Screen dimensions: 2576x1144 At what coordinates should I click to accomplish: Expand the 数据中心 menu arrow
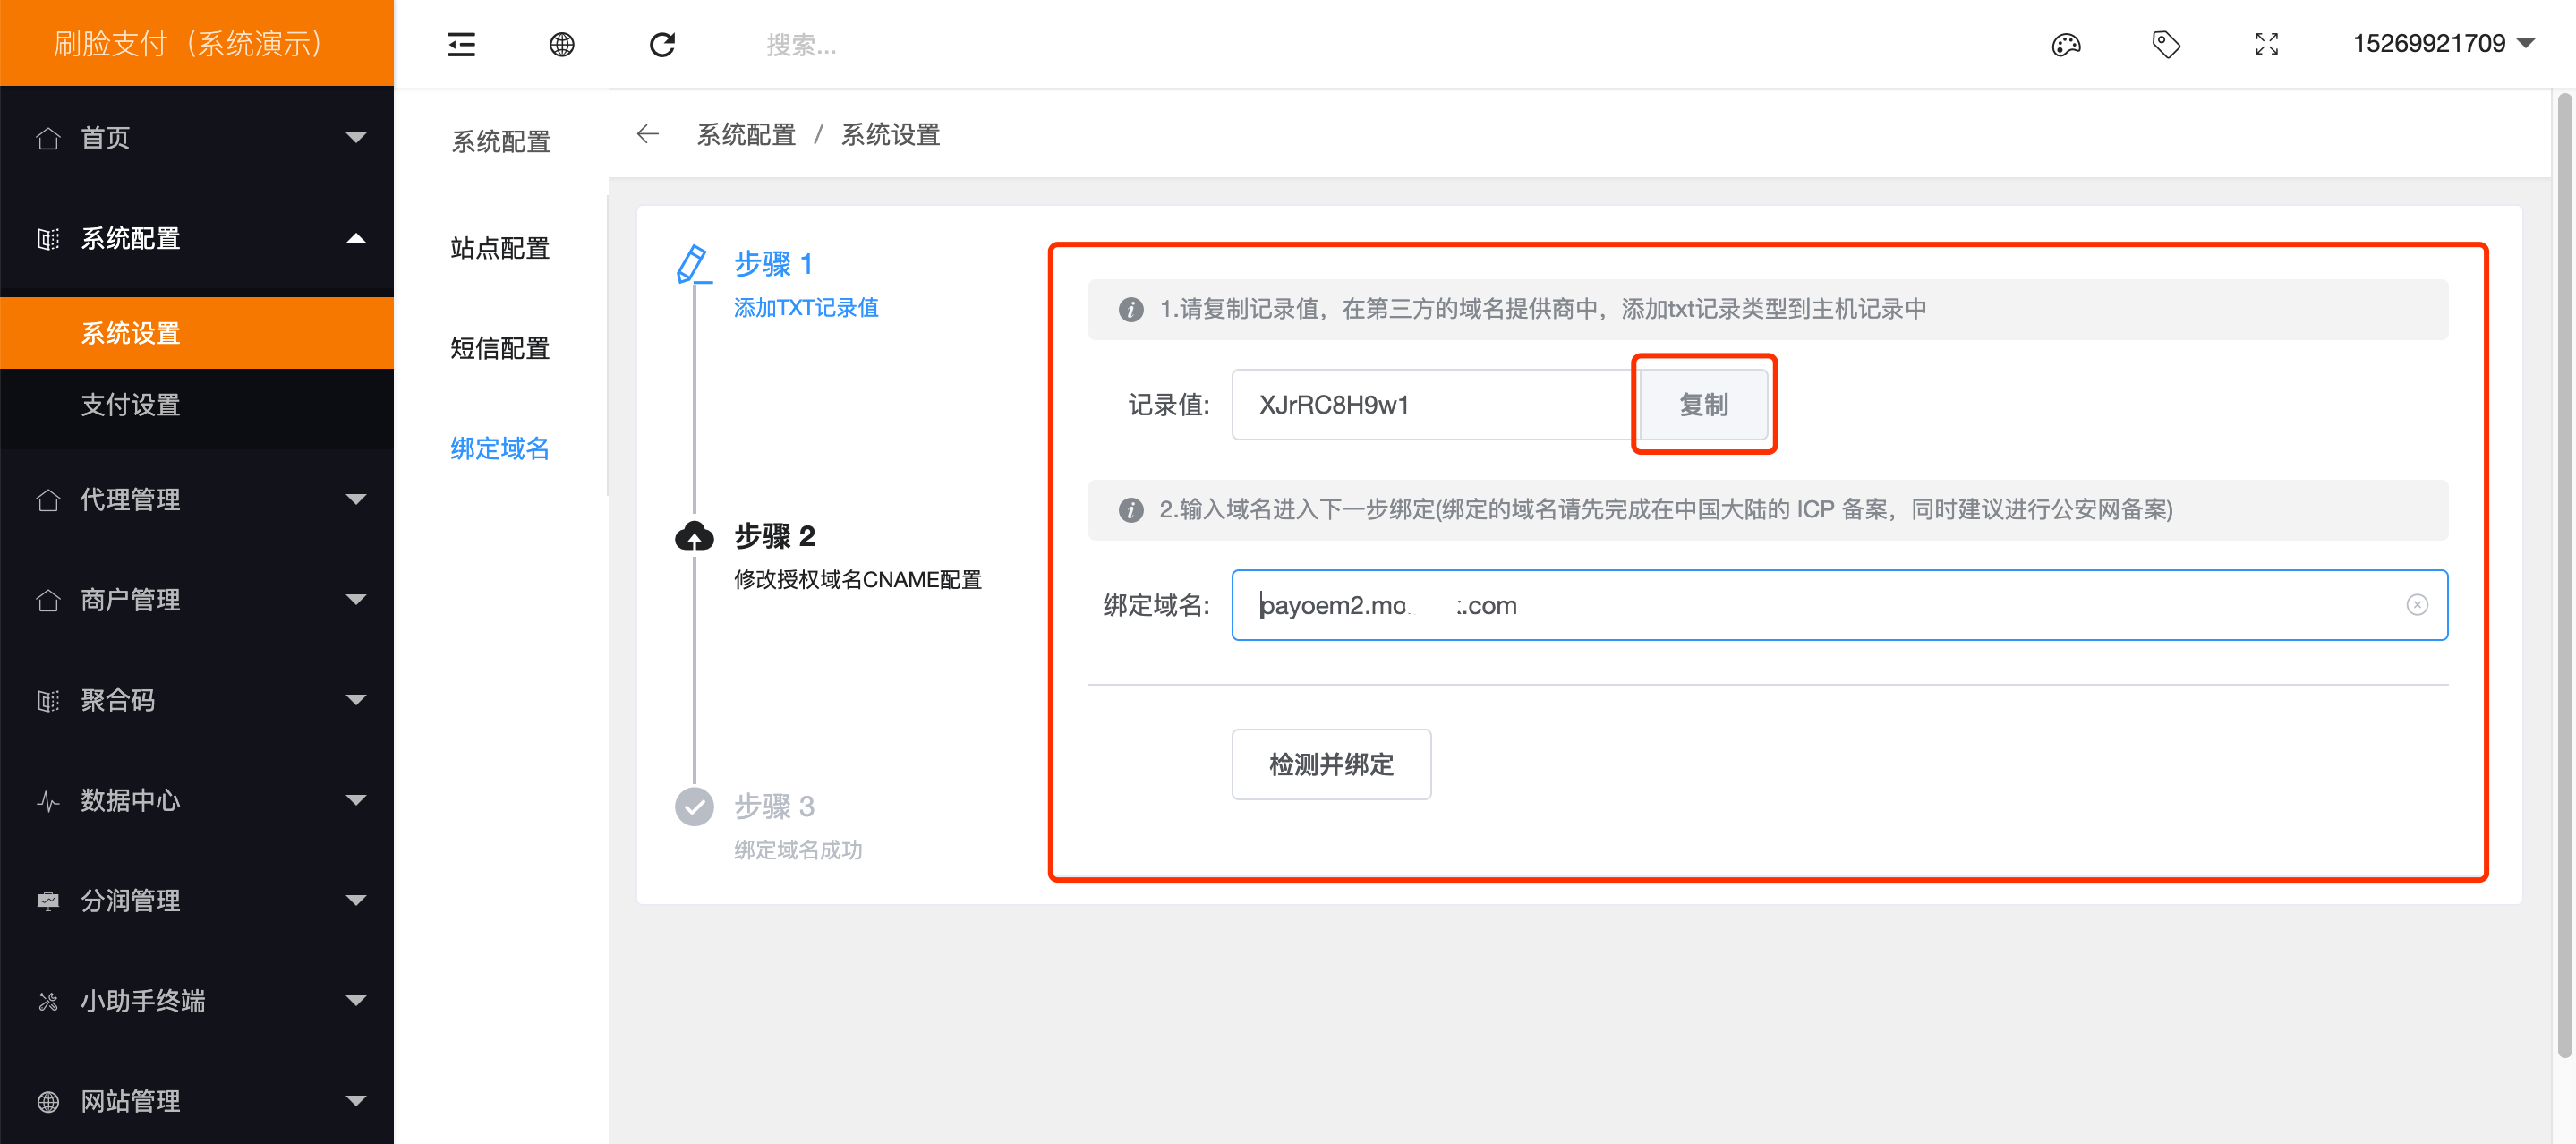(356, 800)
